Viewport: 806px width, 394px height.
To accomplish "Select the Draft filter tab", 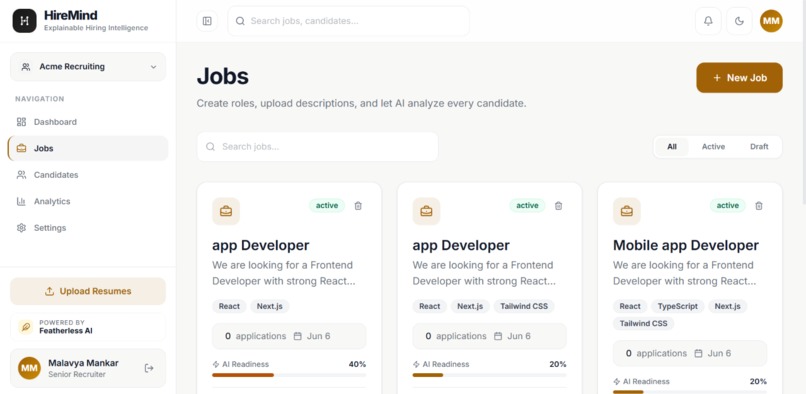I will (759, 147).
